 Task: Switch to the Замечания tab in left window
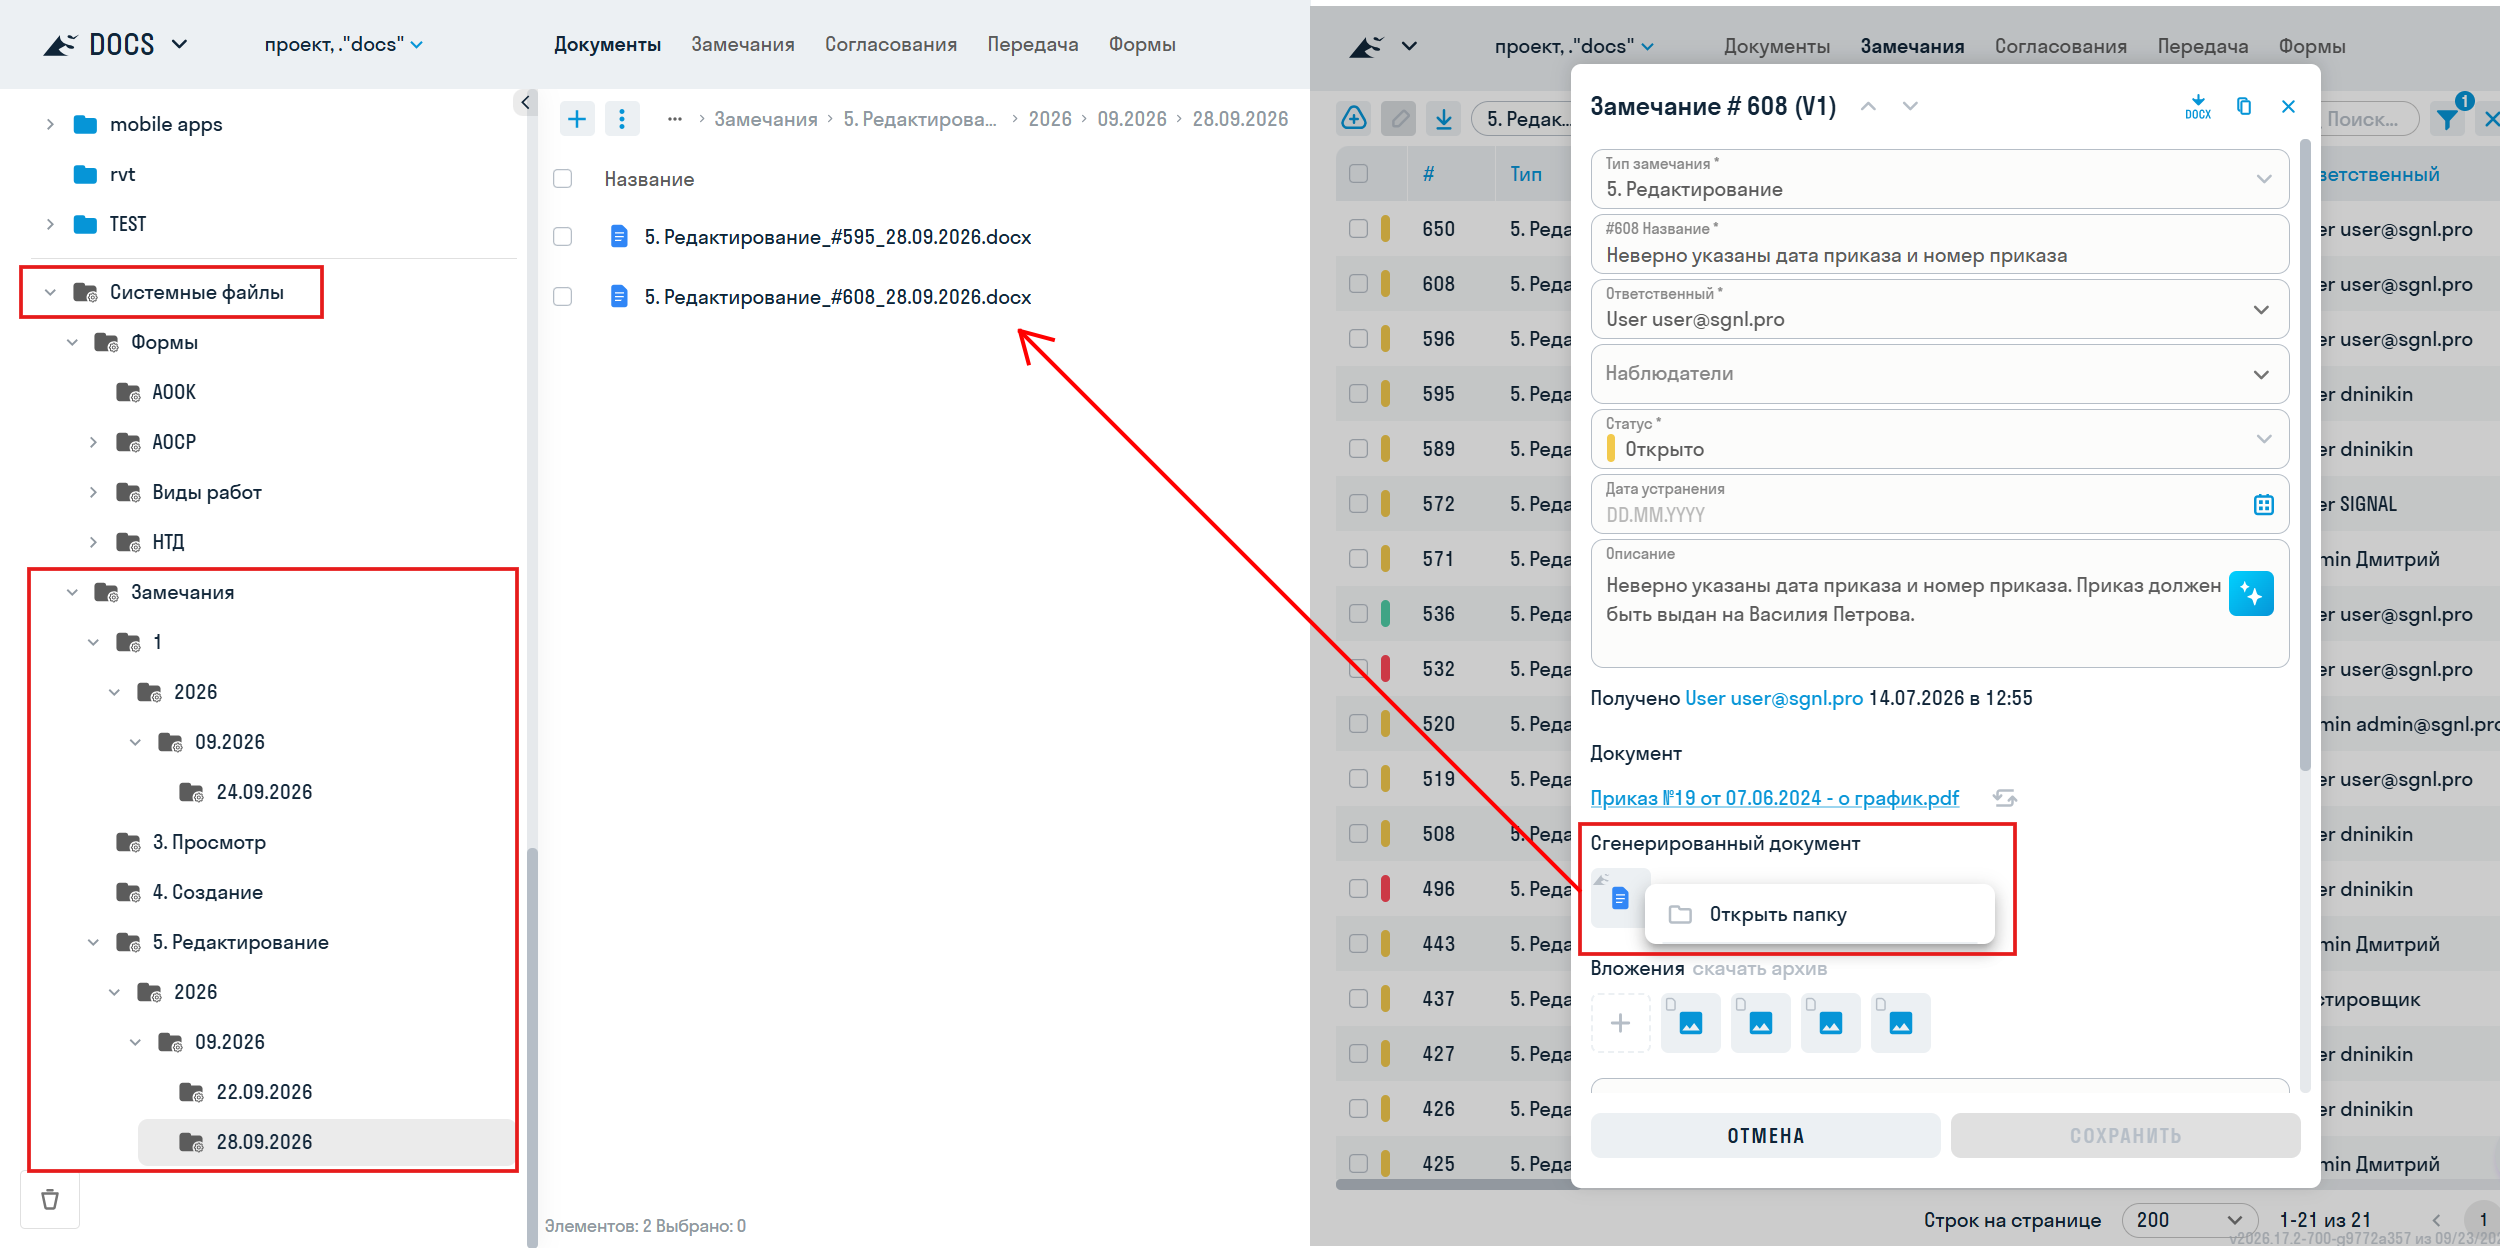742,45
